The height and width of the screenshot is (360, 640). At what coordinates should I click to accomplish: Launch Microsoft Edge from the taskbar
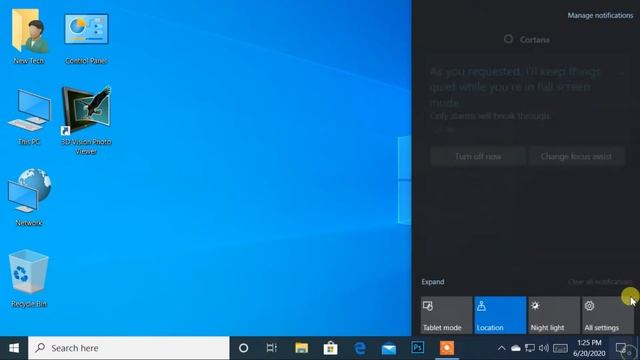(x=360, y=348)
